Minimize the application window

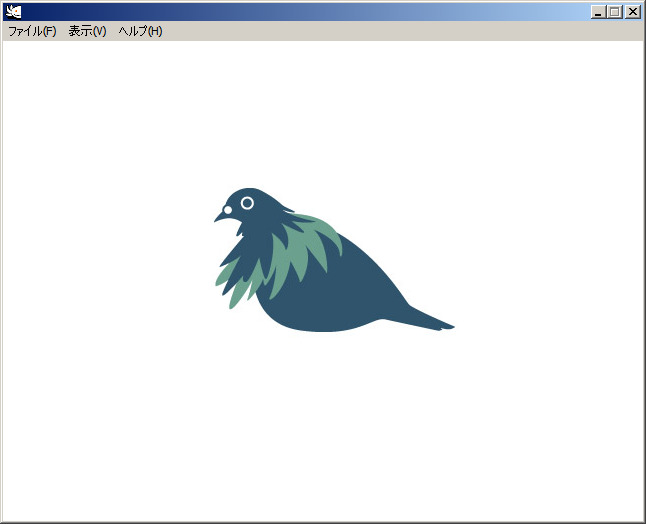pyautogui.click(x=598, y=12)
